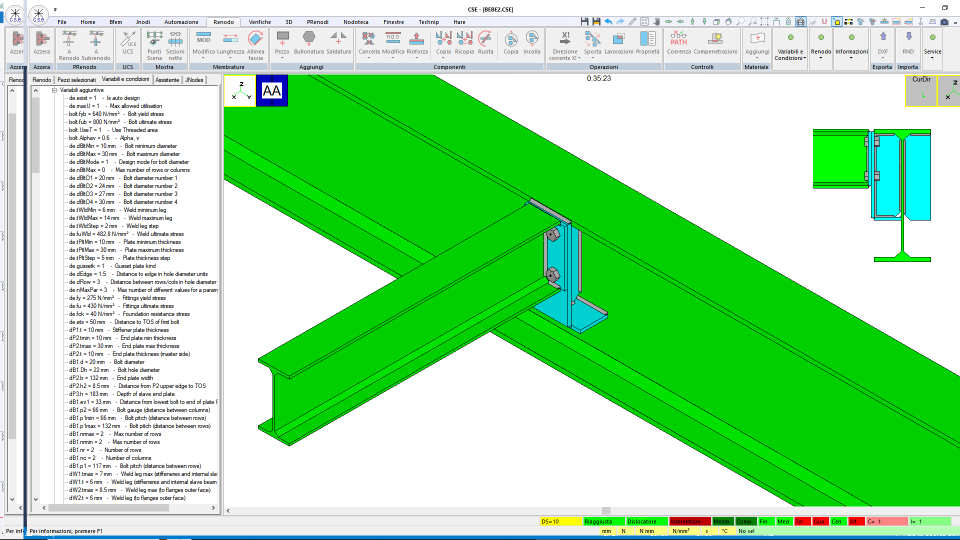The width and height of the screenshot is (960, 540).
Task: Open the Proprietà panel icon
Action: coord(647,43)
